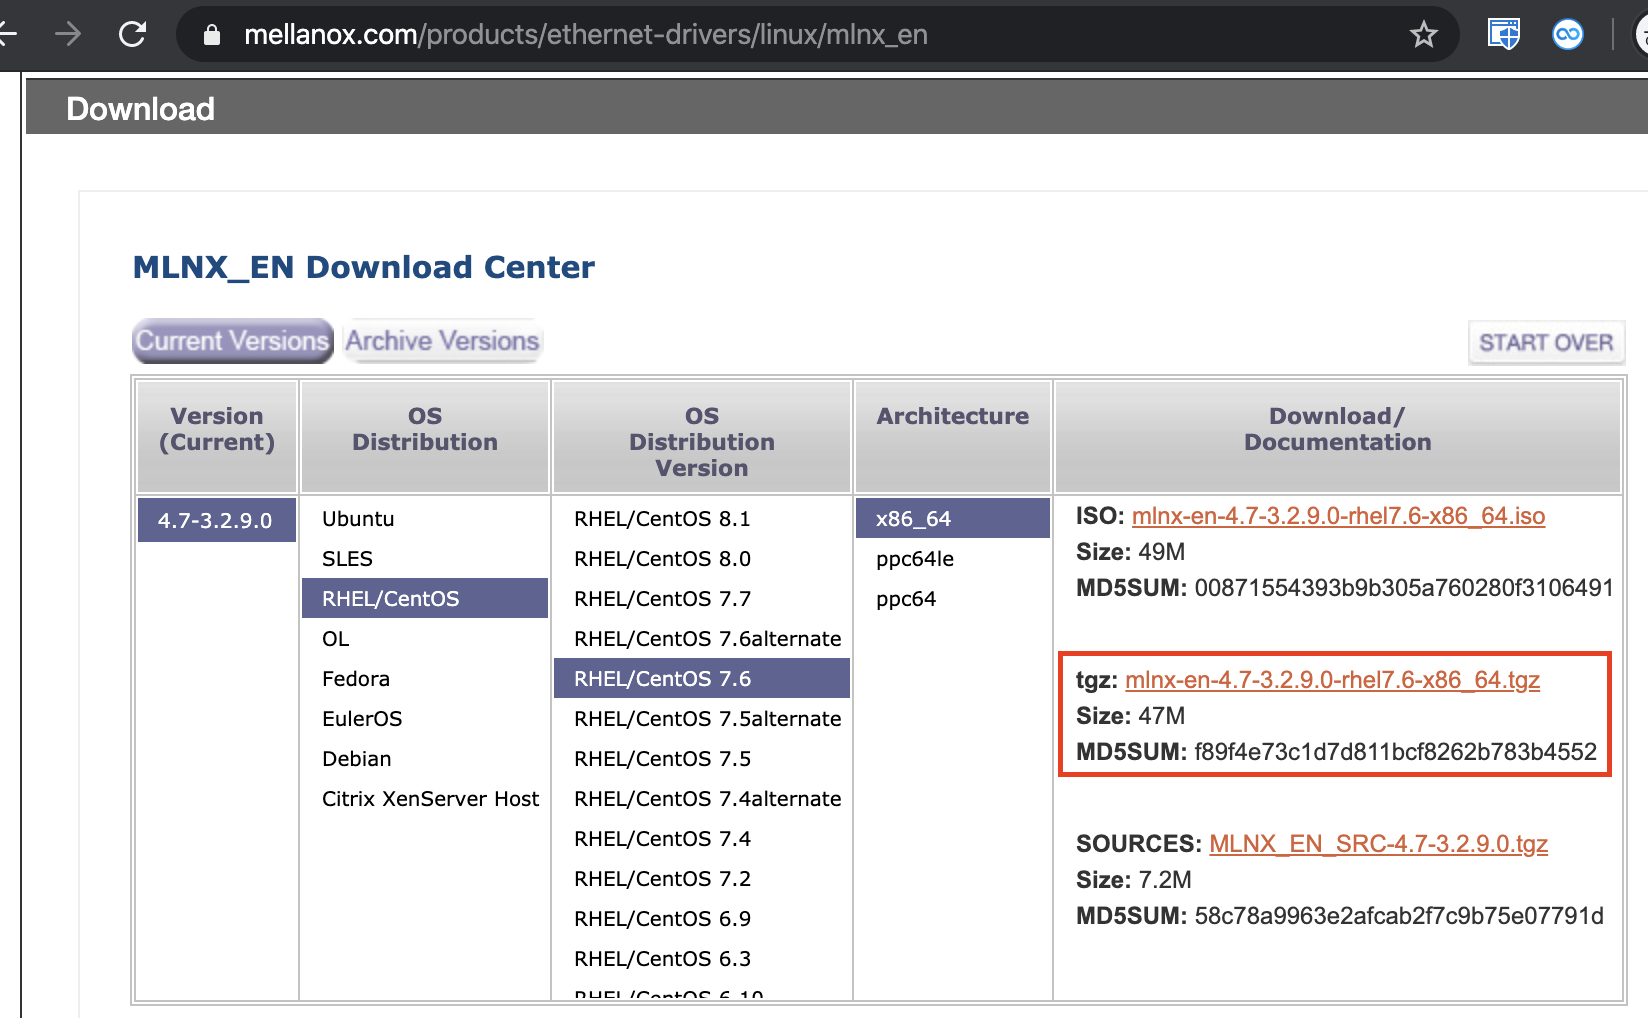Click the browser back arrow
Screen dimensions: 1648x1018
point(7,35)
